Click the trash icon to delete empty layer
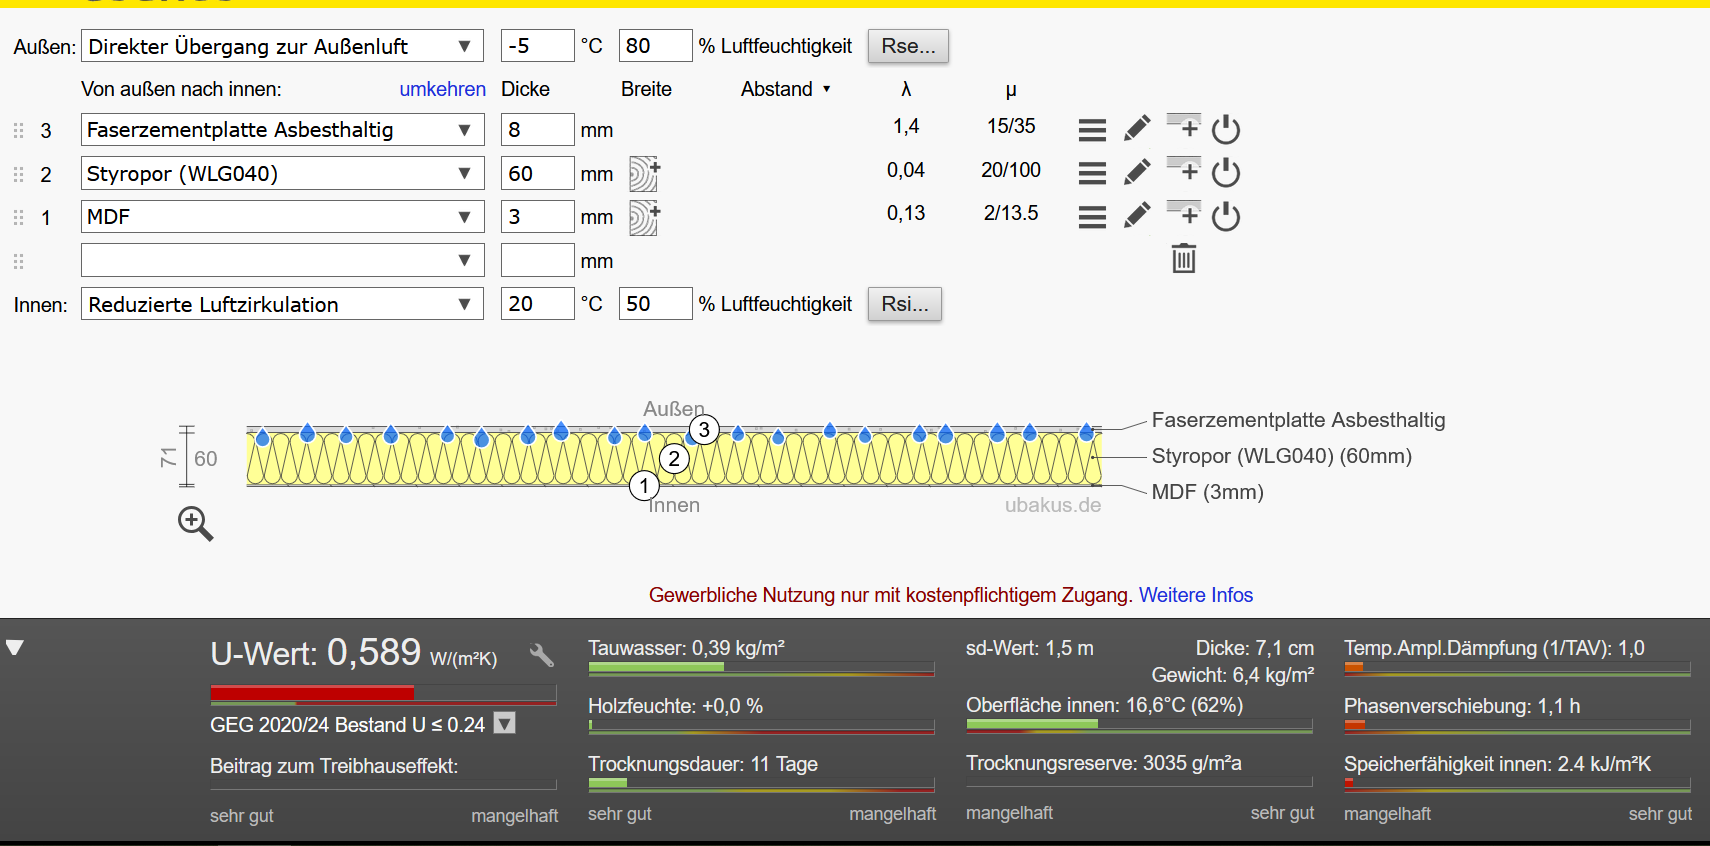Viewport: 1710px width, 846px height. pyautogui.click(x=1184, y=259)
